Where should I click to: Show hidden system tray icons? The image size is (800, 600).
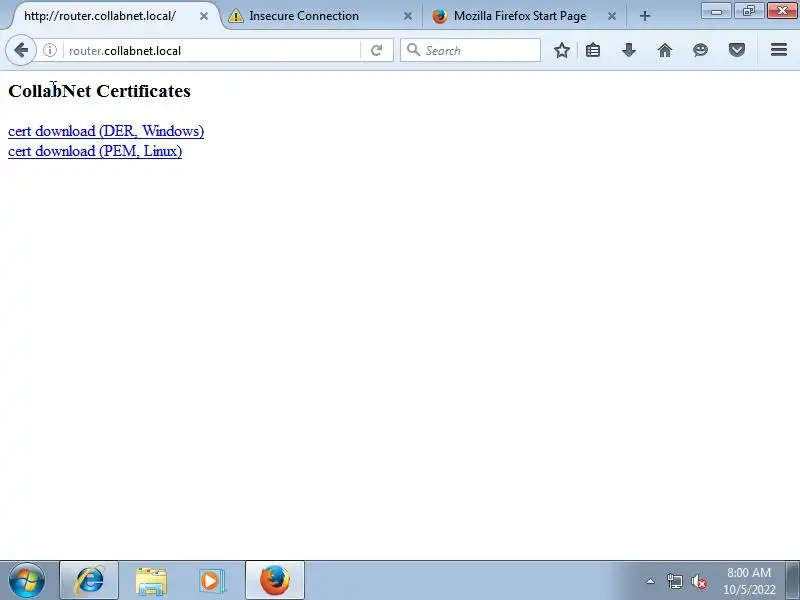tap(651, 581)
